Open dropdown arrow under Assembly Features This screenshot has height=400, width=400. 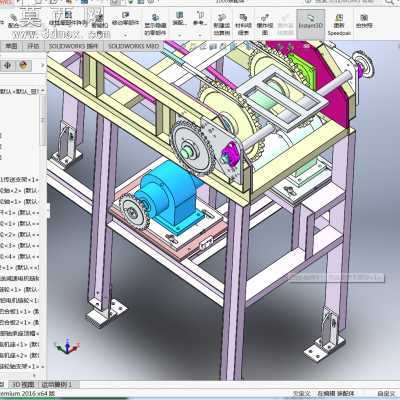(179, 34)
